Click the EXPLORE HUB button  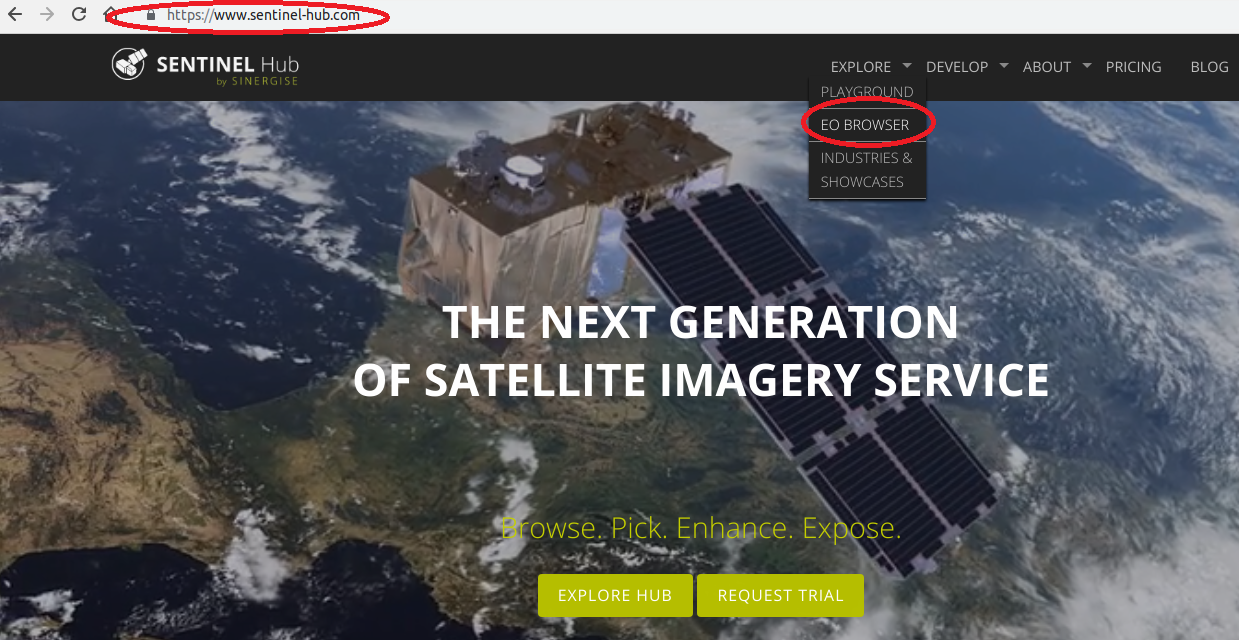click(615, 595)
